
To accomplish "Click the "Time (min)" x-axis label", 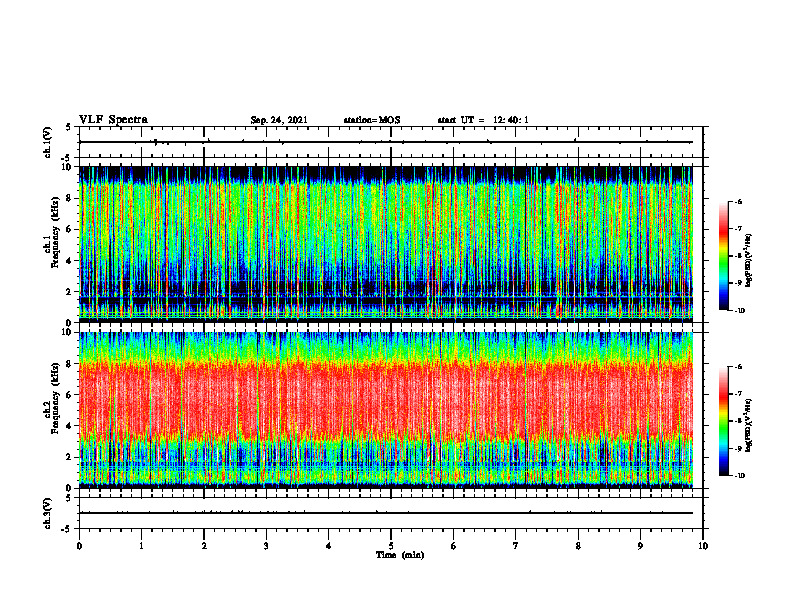I will 400,555.
